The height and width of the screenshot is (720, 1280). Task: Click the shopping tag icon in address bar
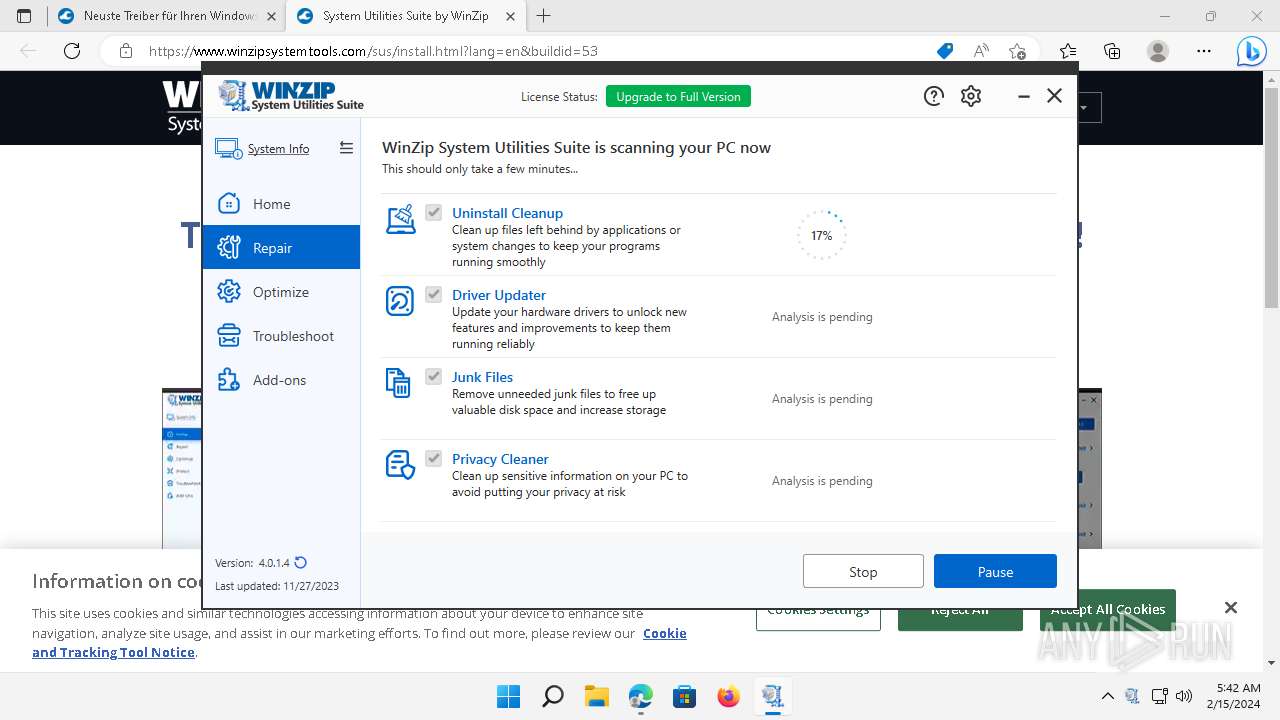tap(945, 51)
